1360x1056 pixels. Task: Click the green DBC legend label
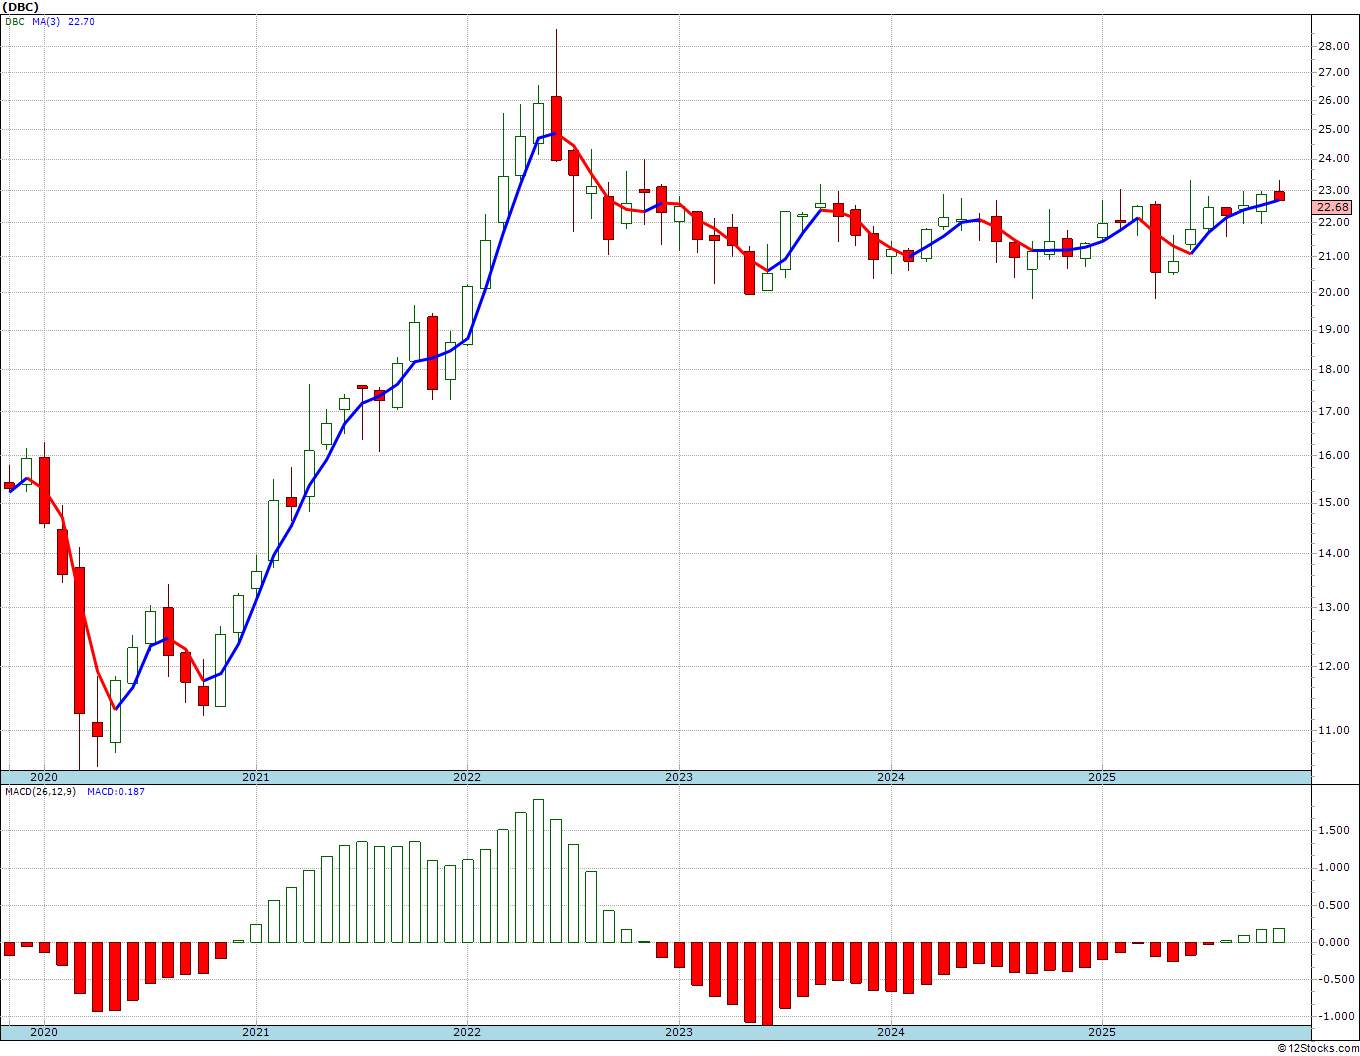coord(15,21)
